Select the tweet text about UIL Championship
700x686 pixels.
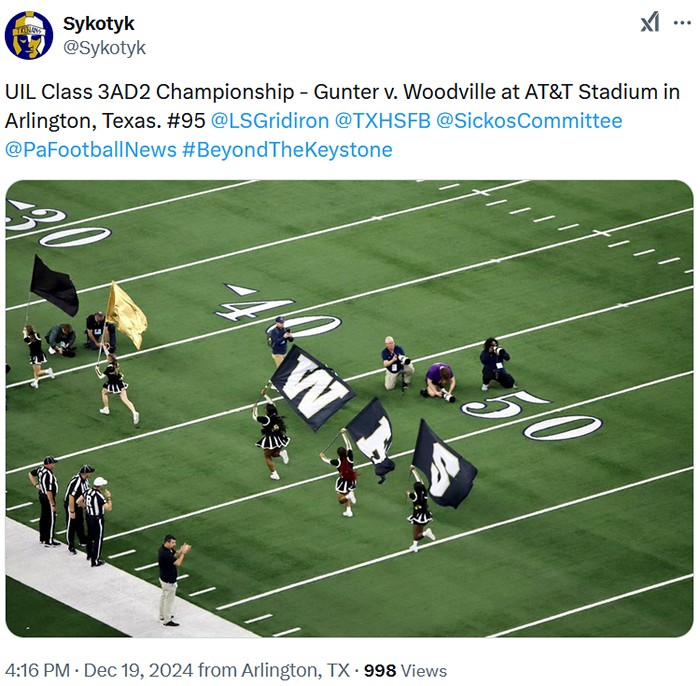click(x=342, y=121)
